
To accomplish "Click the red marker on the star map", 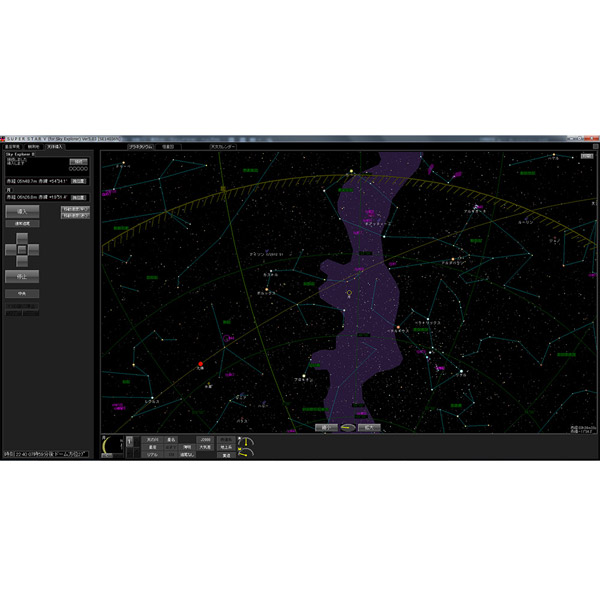I will pyautogui.click(x=200, y=365).
